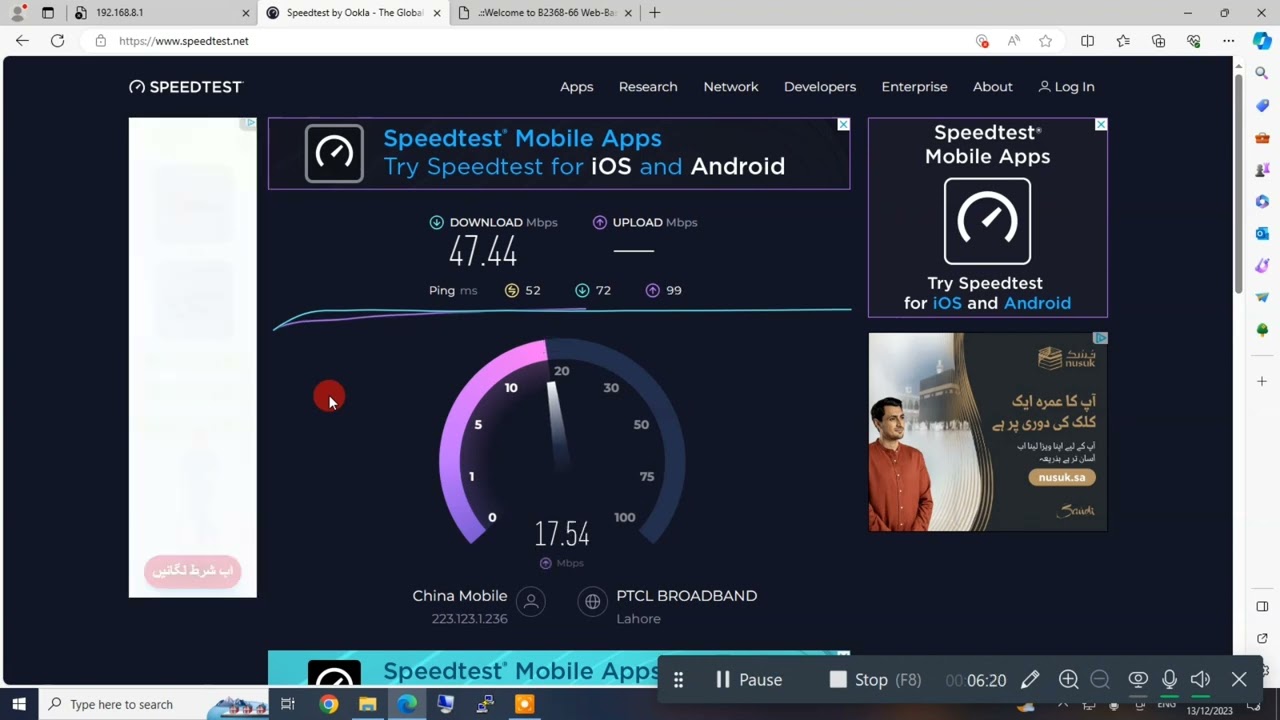Open the Developers navigation item

tap(820, 87)
